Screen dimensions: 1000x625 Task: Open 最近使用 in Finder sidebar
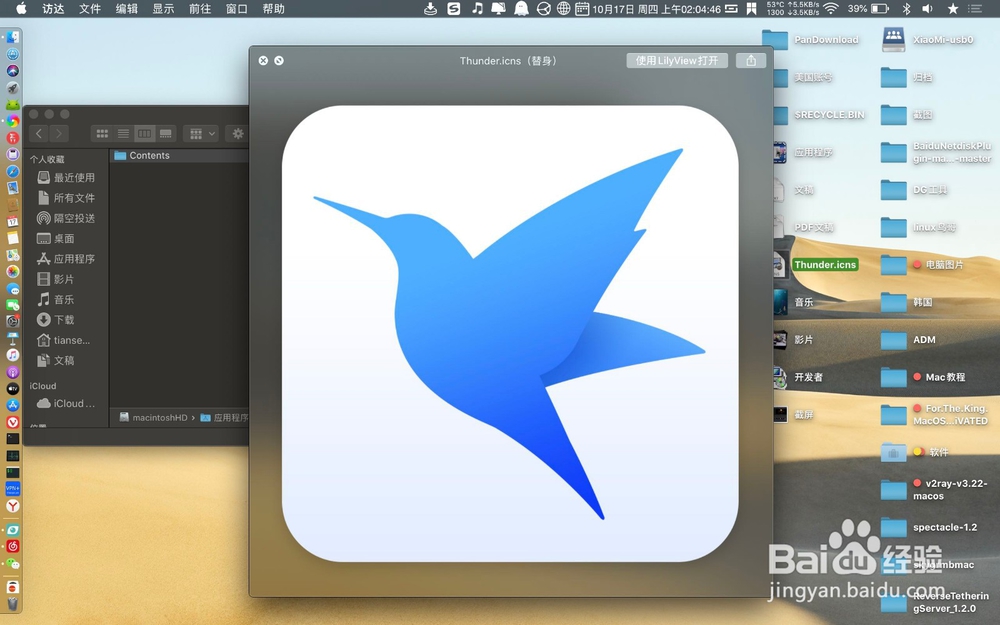click(x=66, y=177)
